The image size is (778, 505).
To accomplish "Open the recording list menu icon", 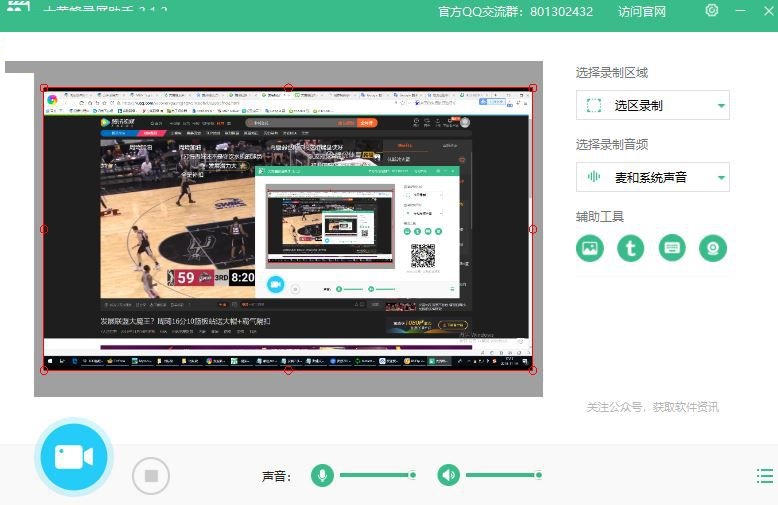I will tap(765, 476).
